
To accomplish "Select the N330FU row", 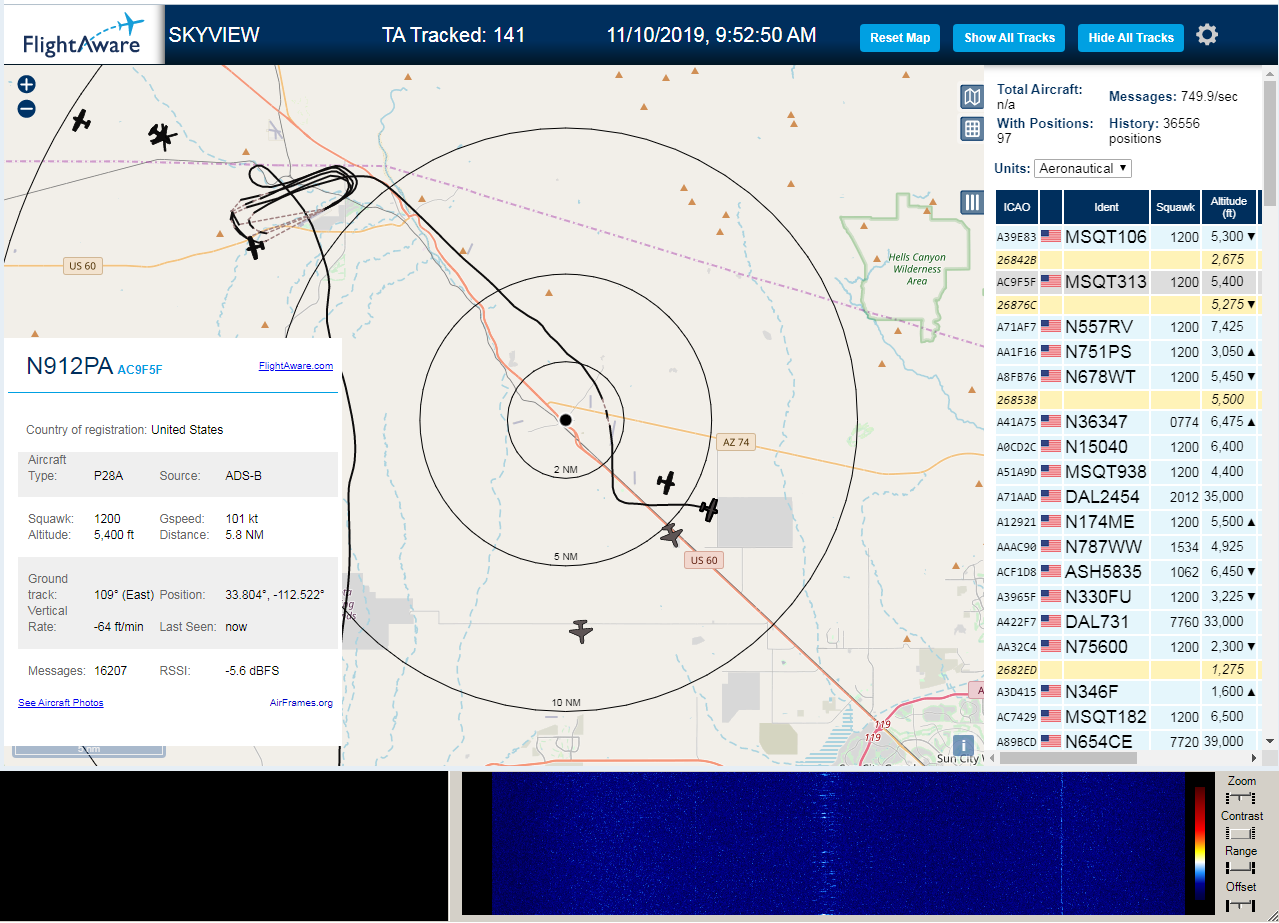I will [x=1127, y=597].
